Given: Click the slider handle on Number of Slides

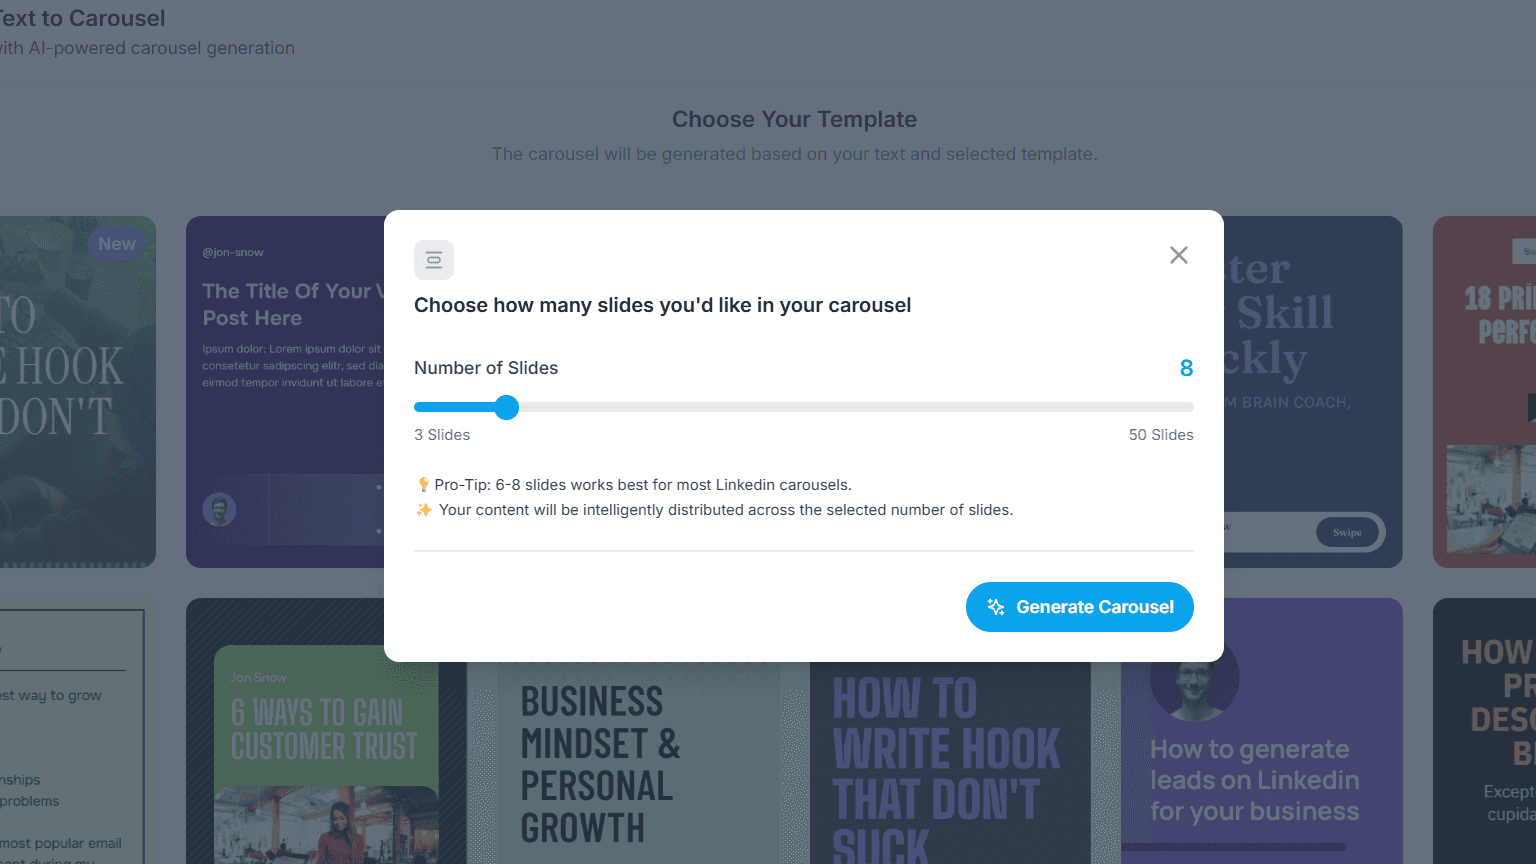Looking at the screenshot, I should 507,407.
